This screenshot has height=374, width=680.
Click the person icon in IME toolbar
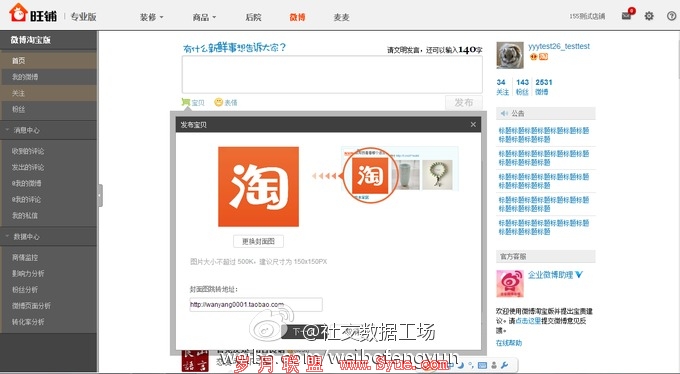click(494, 365)
